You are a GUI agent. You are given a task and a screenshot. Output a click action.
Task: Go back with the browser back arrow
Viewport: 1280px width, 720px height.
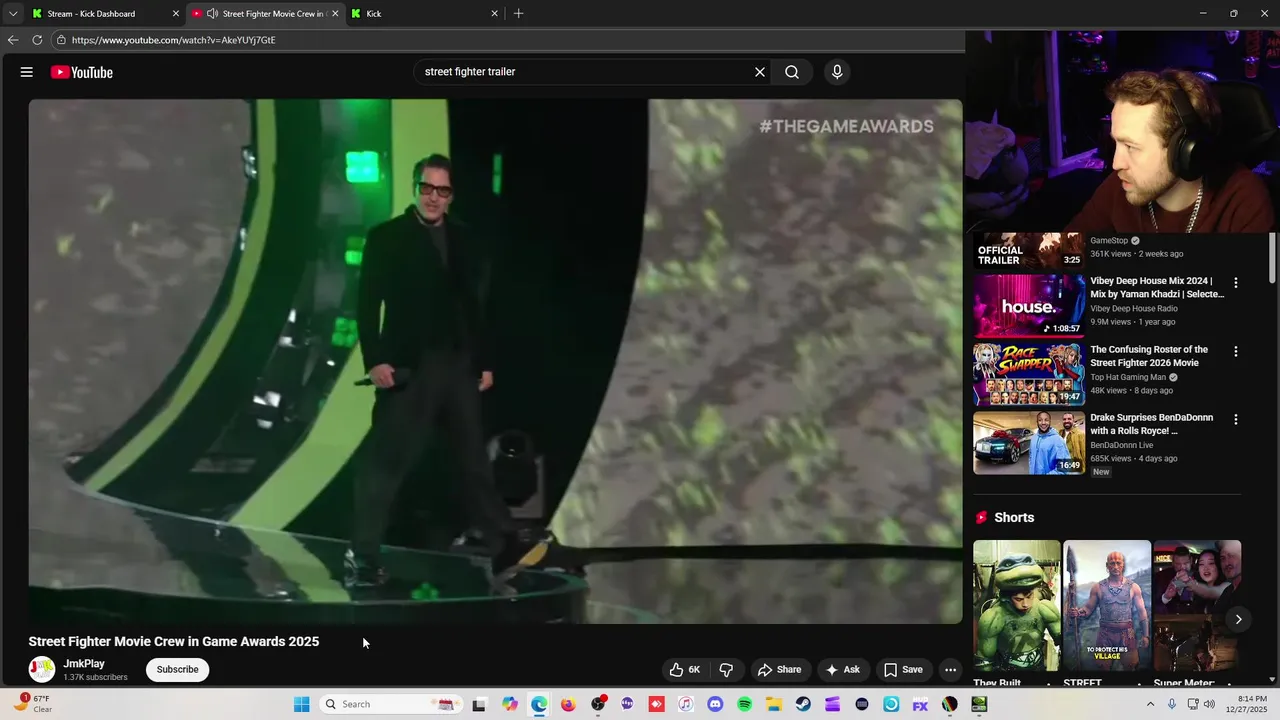(x=13, y=40)
